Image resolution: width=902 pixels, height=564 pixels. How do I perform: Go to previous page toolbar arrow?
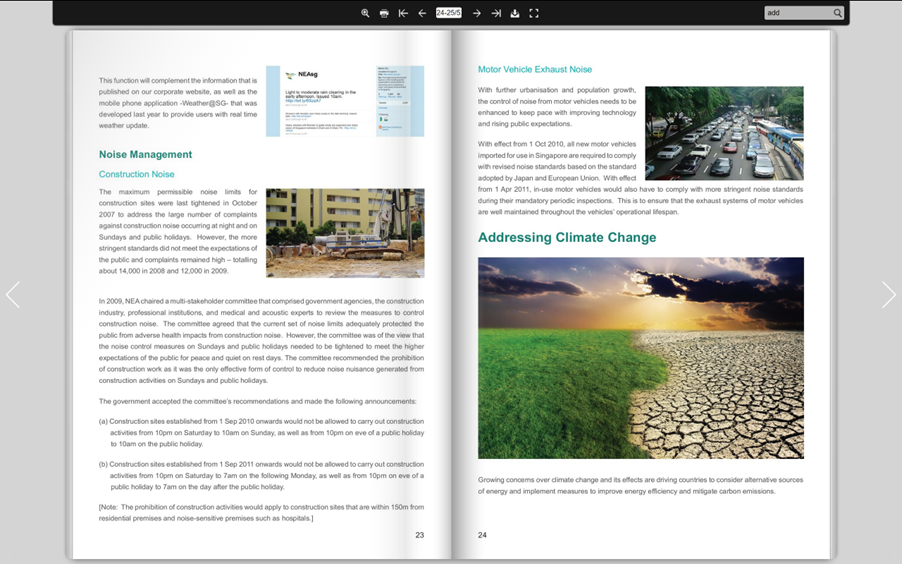422,13
